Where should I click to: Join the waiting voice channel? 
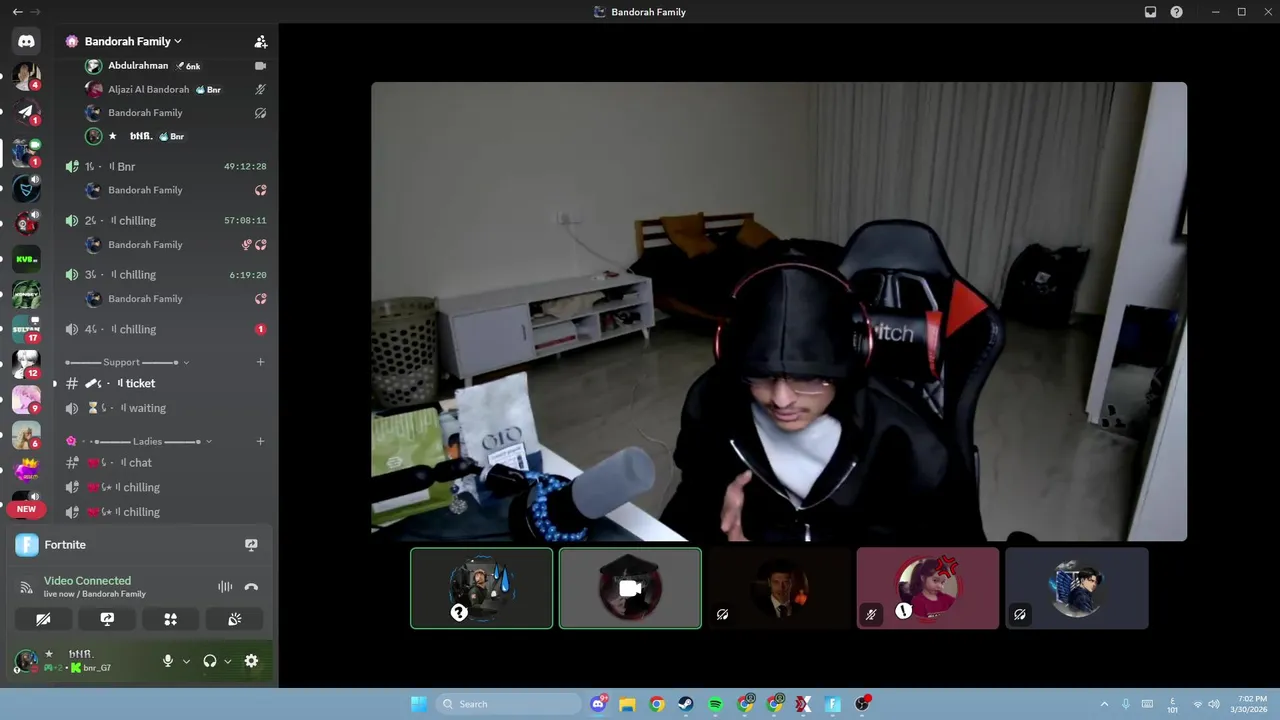pyautogui.click(x=165, y=408)
